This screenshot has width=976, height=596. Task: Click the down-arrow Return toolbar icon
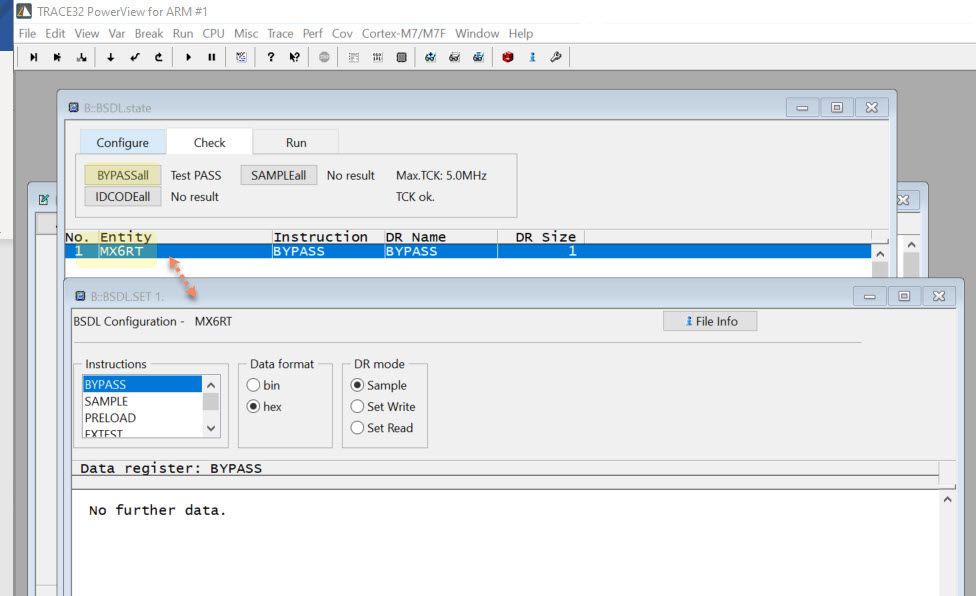tap(111, 57)
